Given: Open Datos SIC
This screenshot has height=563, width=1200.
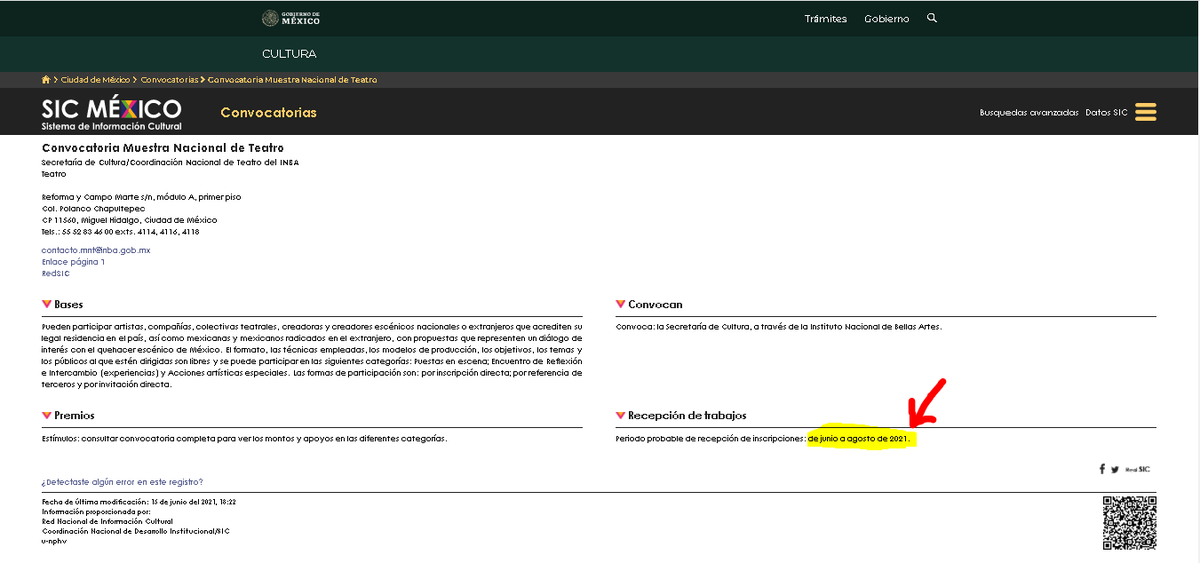Looking at the screenshot, I should tap(1106, 113).
